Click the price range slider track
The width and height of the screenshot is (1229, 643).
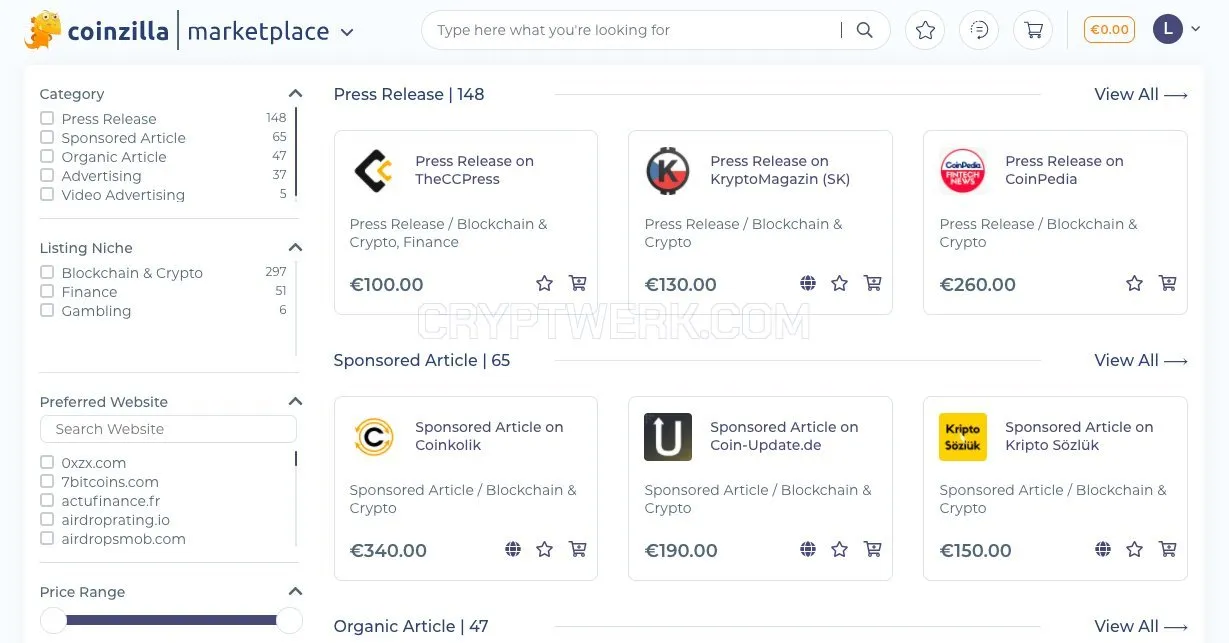pyautogui.click(x=171, y=621)
